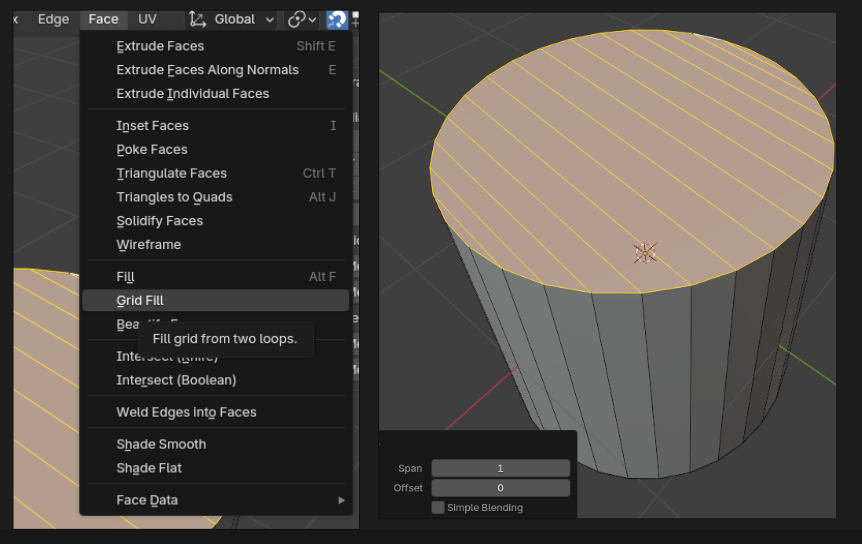Viewport: 862px width, 544px height.
Task: Click the Face menu header
Action: click(x=103, y=19)
